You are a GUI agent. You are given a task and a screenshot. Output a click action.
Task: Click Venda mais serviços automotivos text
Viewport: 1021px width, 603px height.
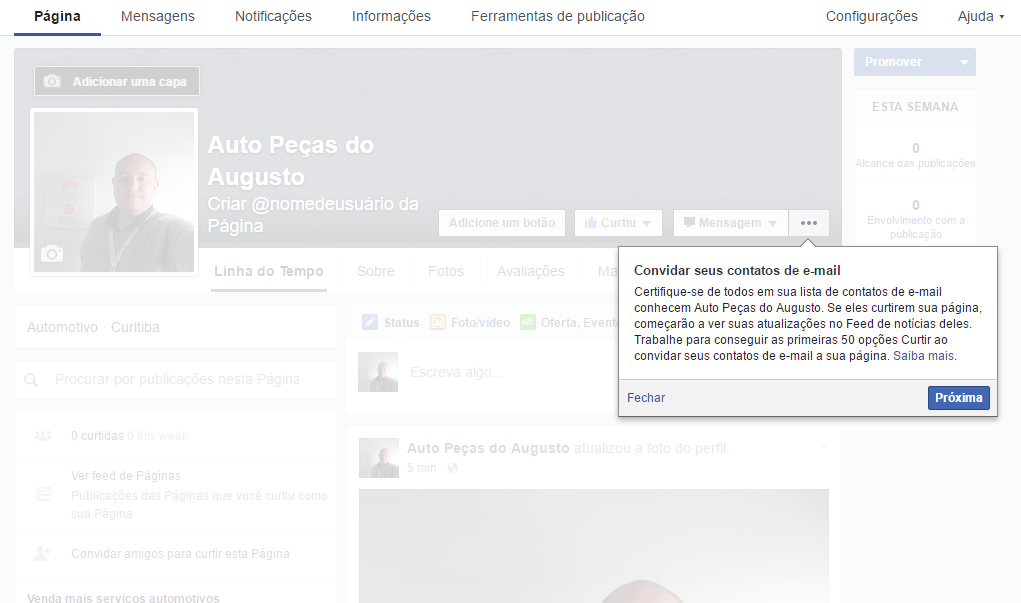click(x=123, y=597)
